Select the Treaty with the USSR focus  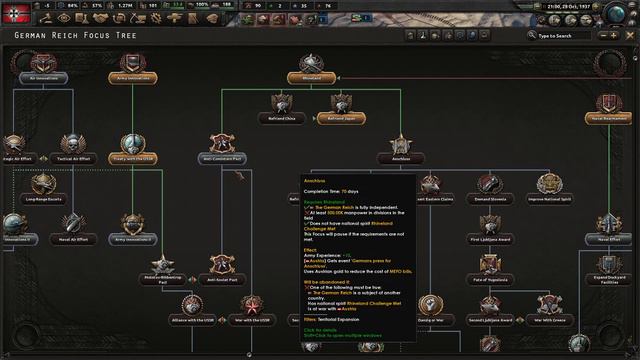pos(133,149)
